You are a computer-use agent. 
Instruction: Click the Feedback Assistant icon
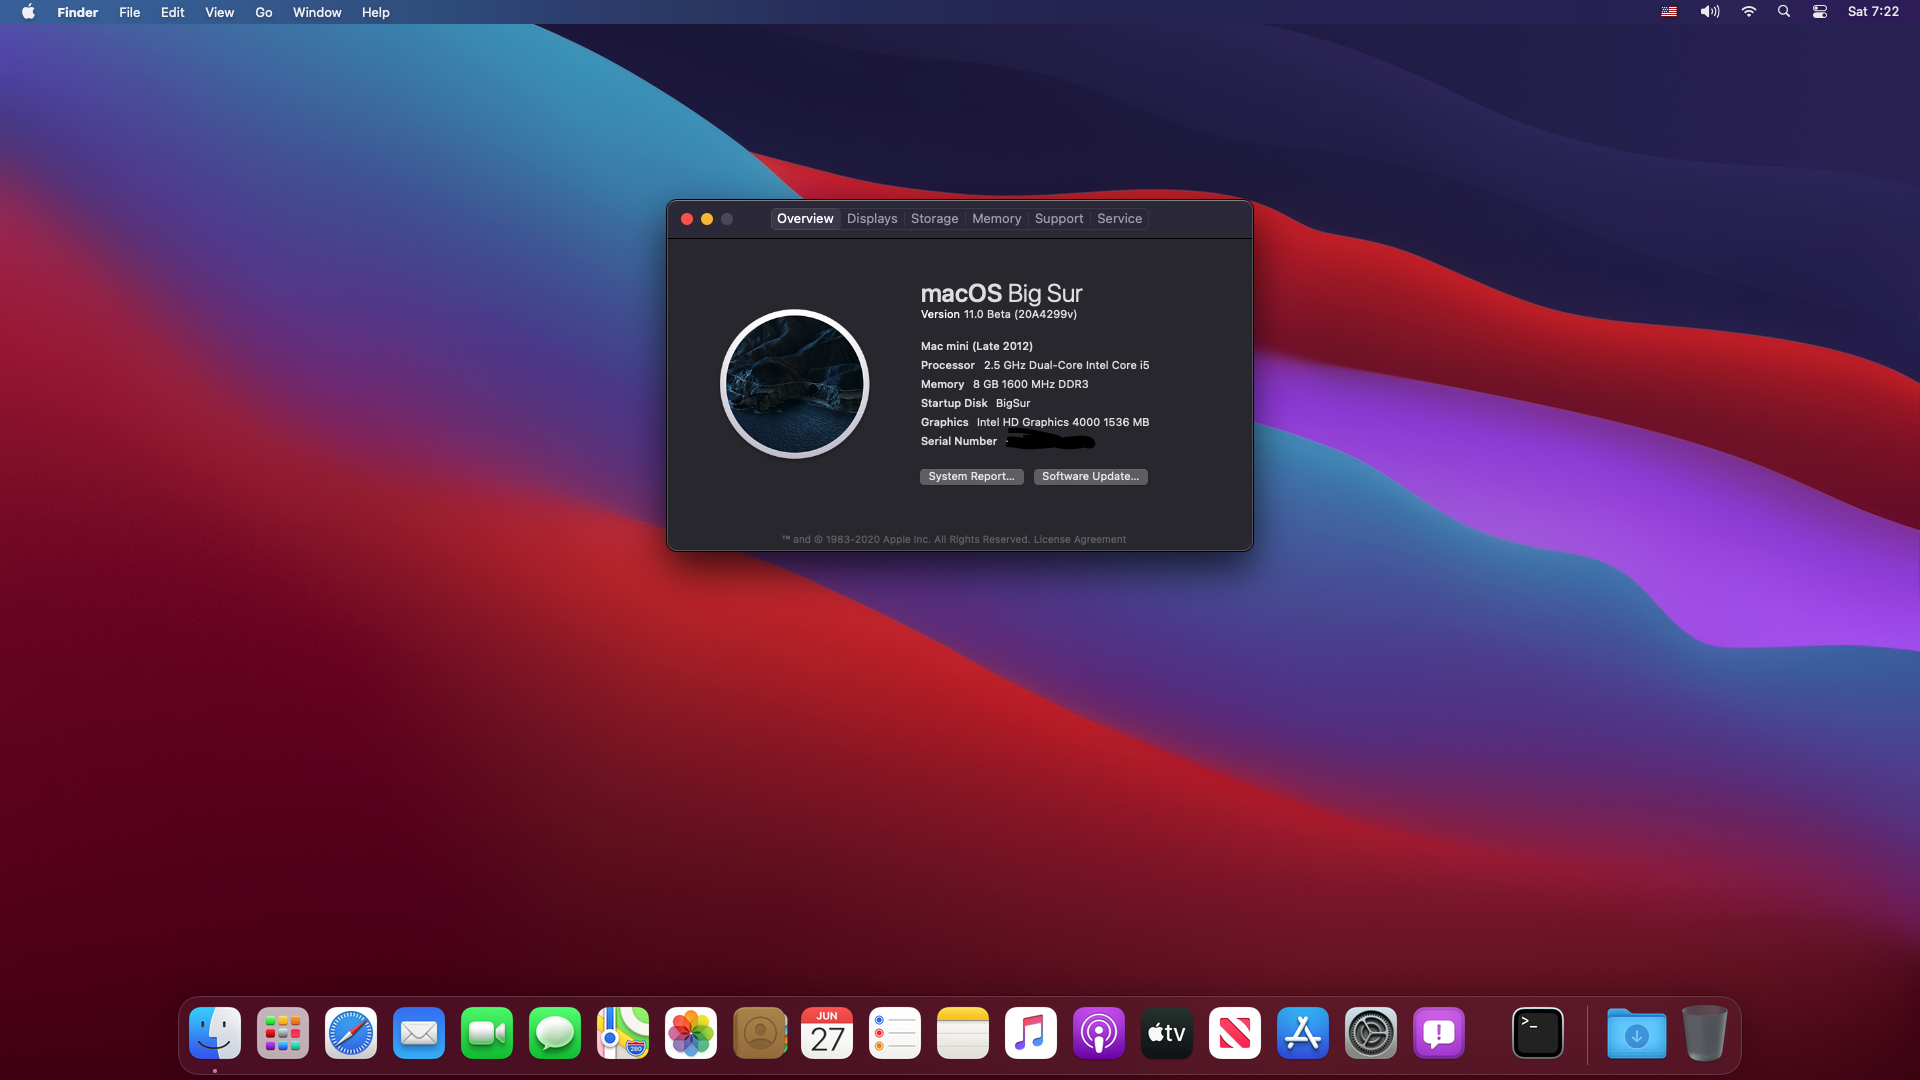click(1439, 1033)
